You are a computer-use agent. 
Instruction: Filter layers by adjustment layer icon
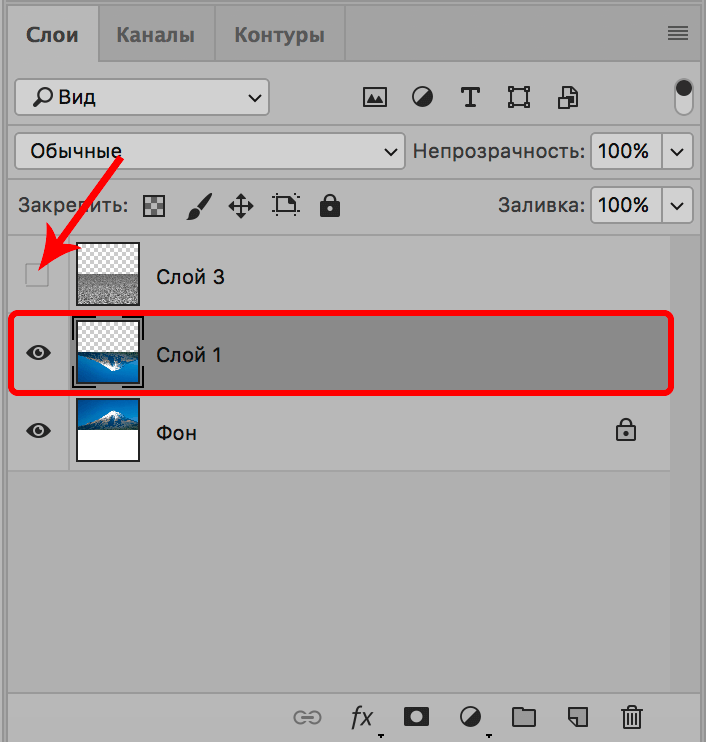(x=423, y=97)
